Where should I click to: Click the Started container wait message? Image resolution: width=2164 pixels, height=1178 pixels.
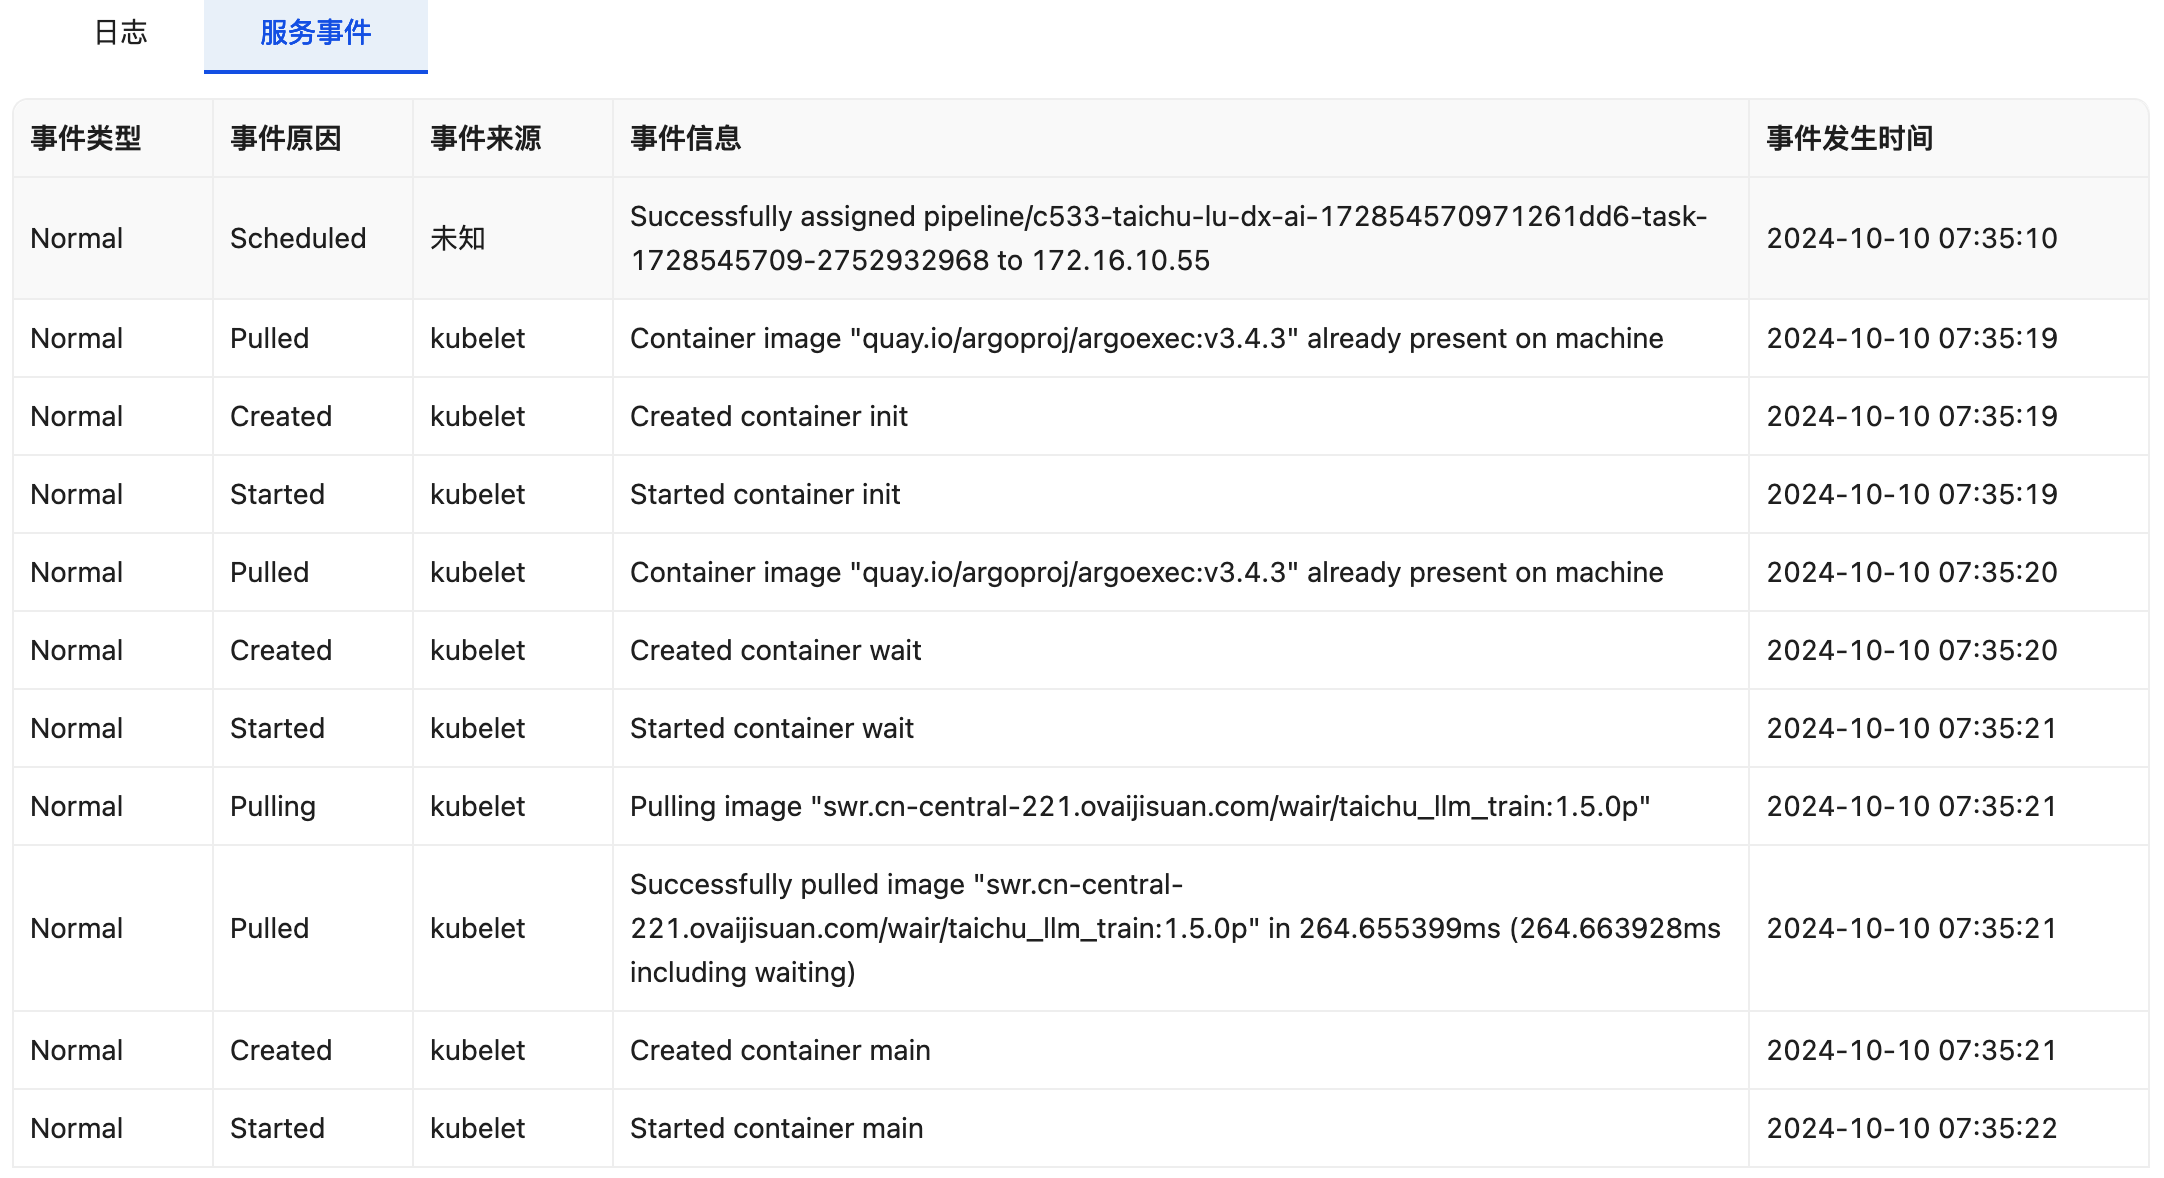click(772, 728)
